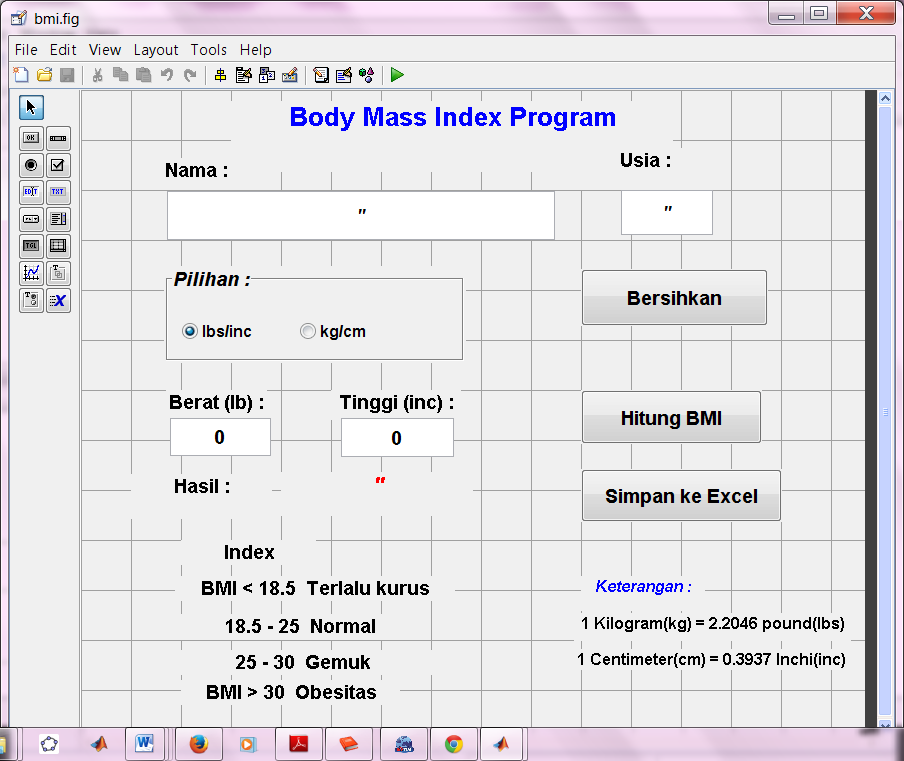
Task: Open the Tools menu
Action: click(208, 49)
